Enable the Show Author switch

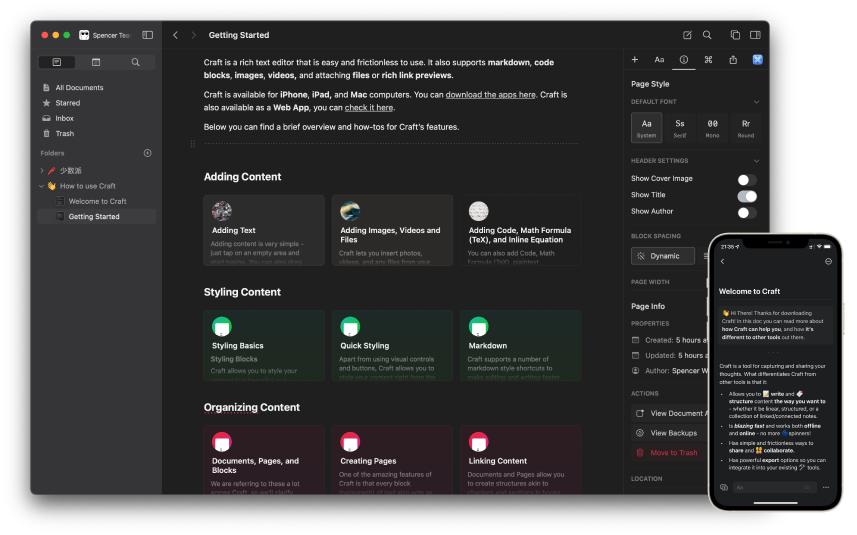pyautogui.click(x=747, y=213)
